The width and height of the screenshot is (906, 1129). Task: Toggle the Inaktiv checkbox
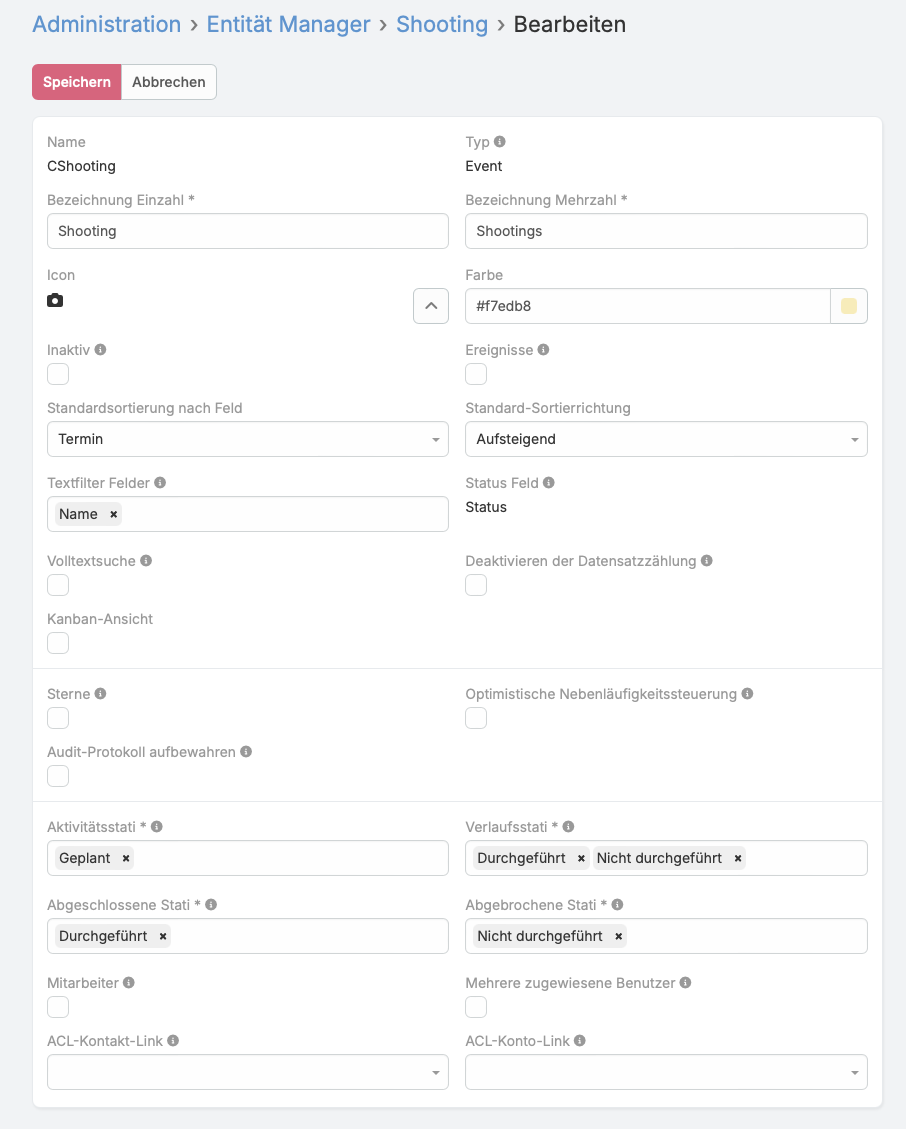point(58,374)
